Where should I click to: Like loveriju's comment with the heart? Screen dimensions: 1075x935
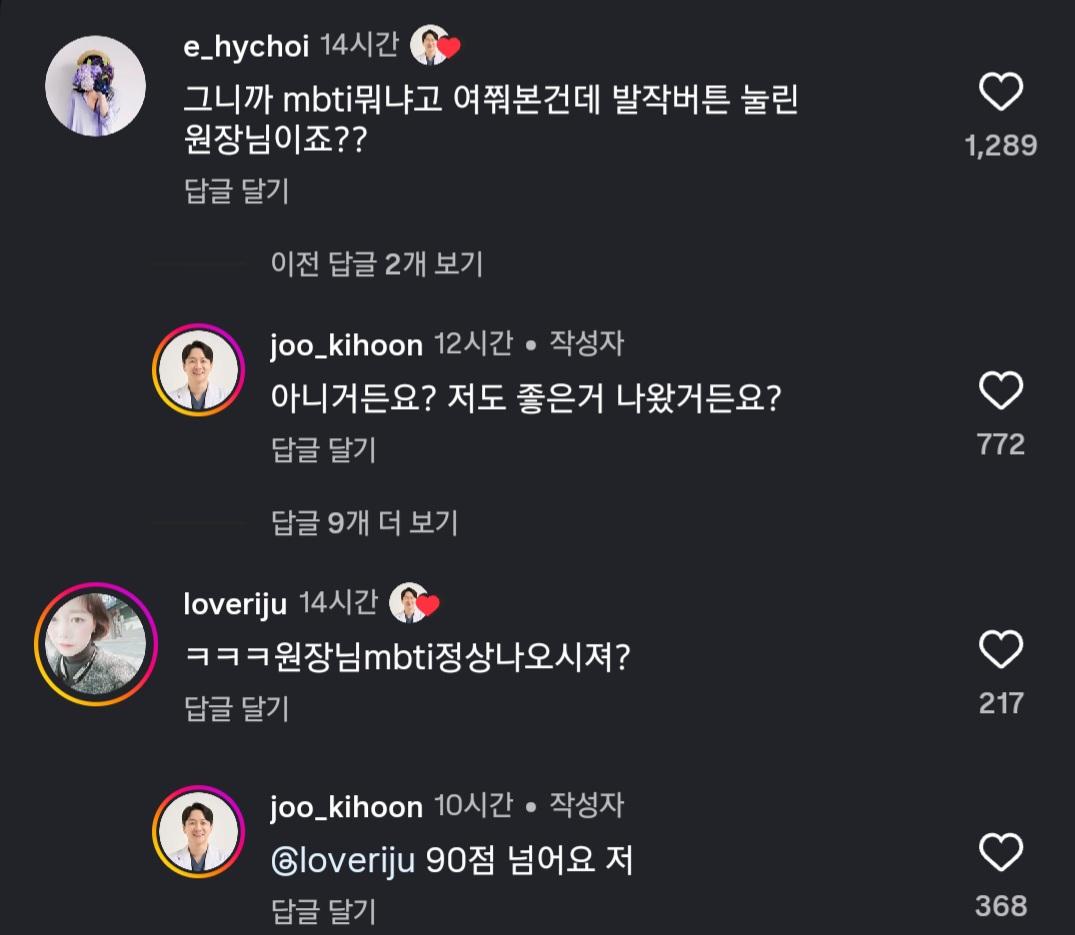1000,651
